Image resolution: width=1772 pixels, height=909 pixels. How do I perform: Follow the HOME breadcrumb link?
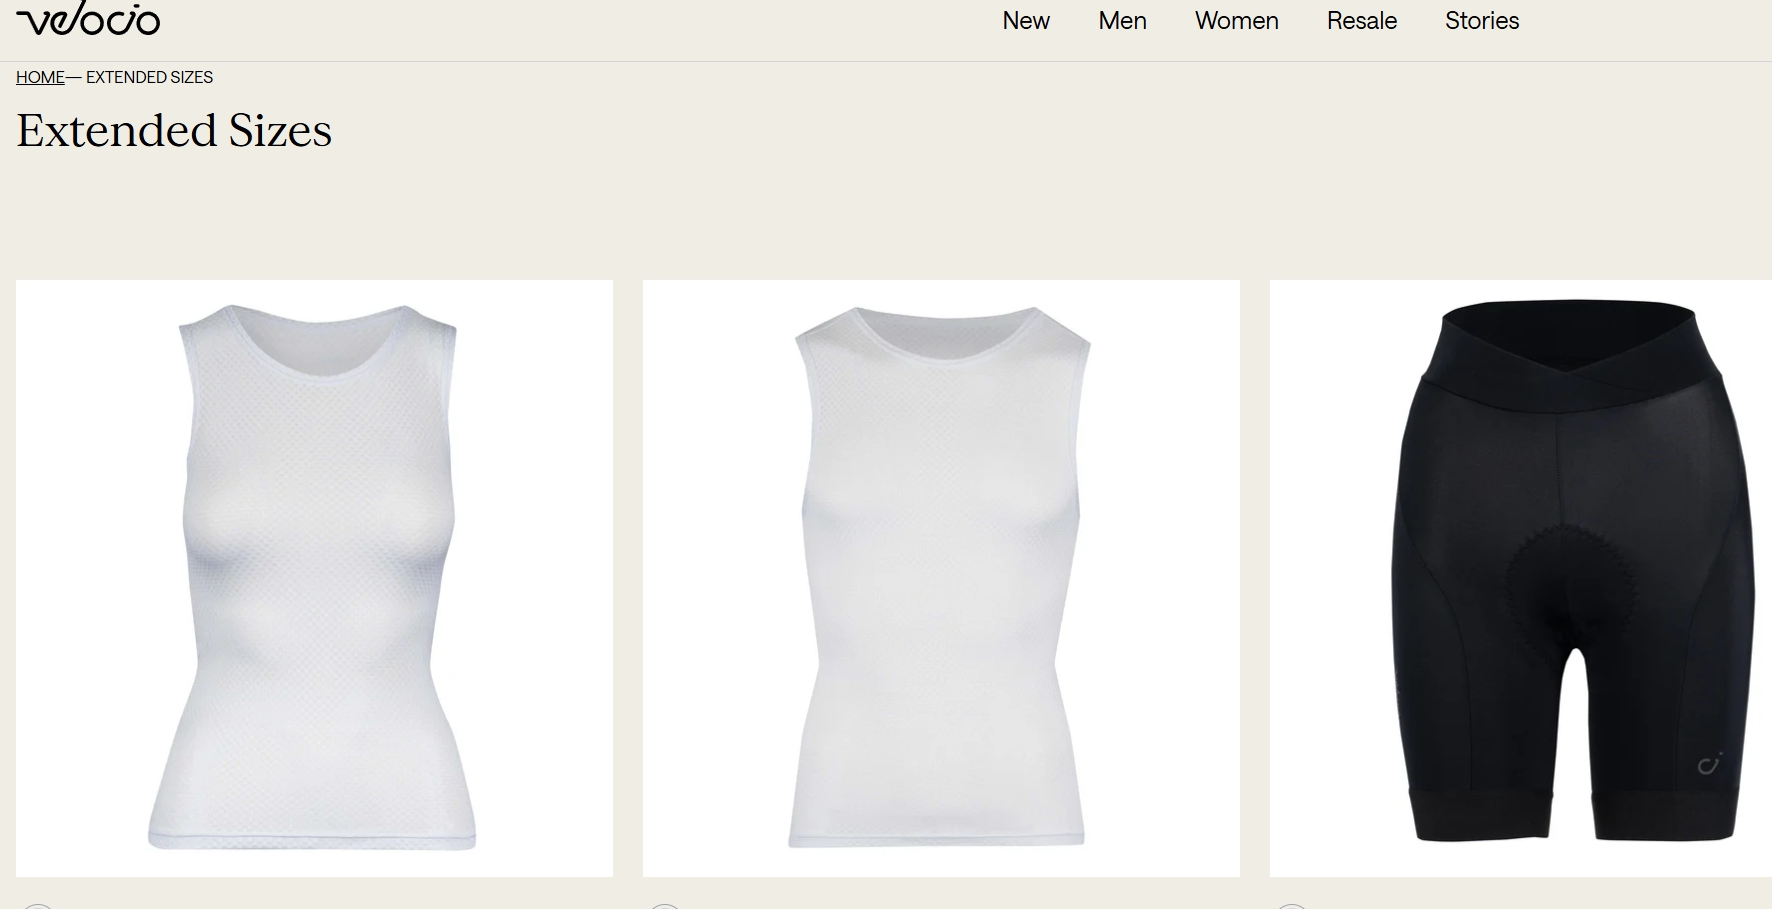tap(40, 77)
